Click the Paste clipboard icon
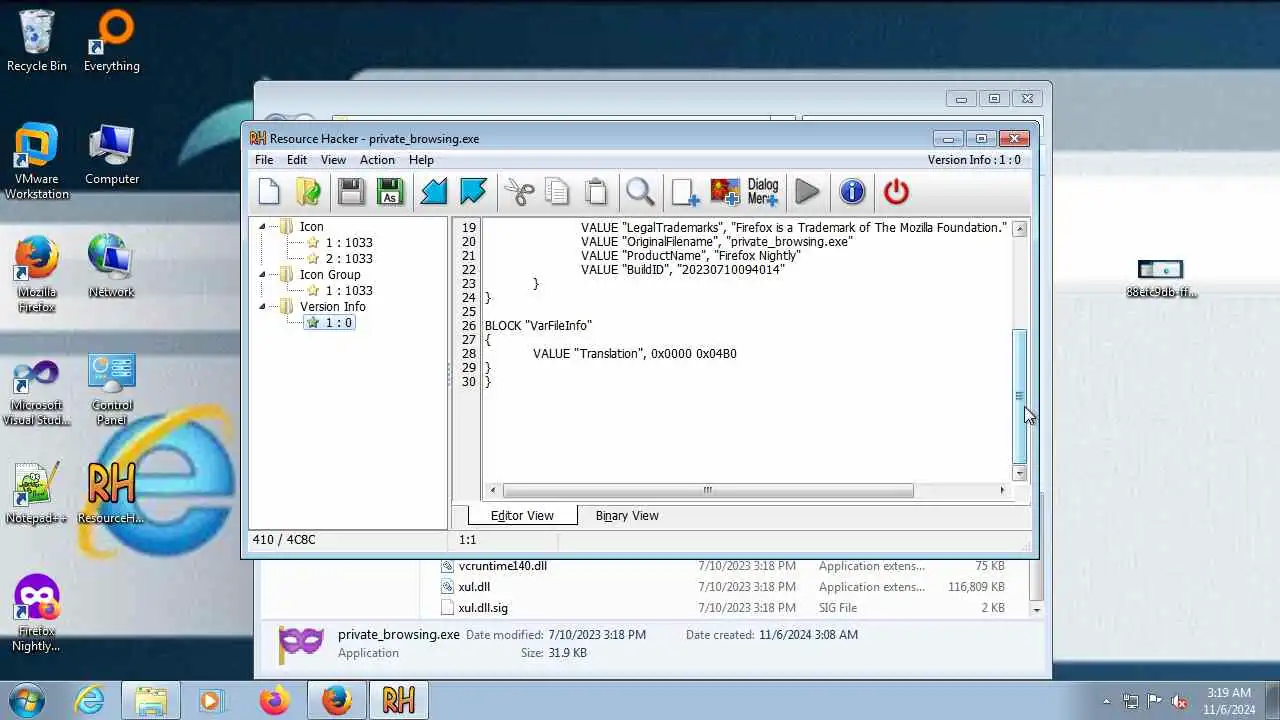The height and width of the screenshot is (720, 1280). coord(595,191)
